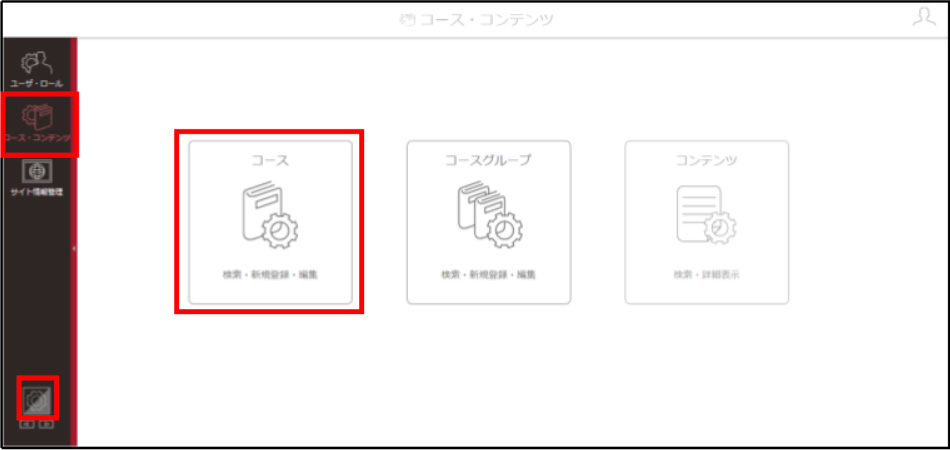Click the left arrow button under the gear toggle
950x450 pixels.
click(x=27, y=424)
